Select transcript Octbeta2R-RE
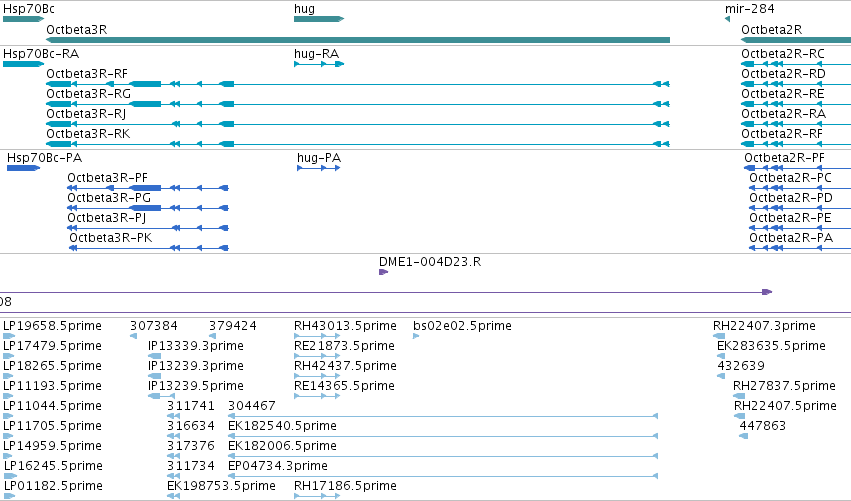 coord(783,94)
